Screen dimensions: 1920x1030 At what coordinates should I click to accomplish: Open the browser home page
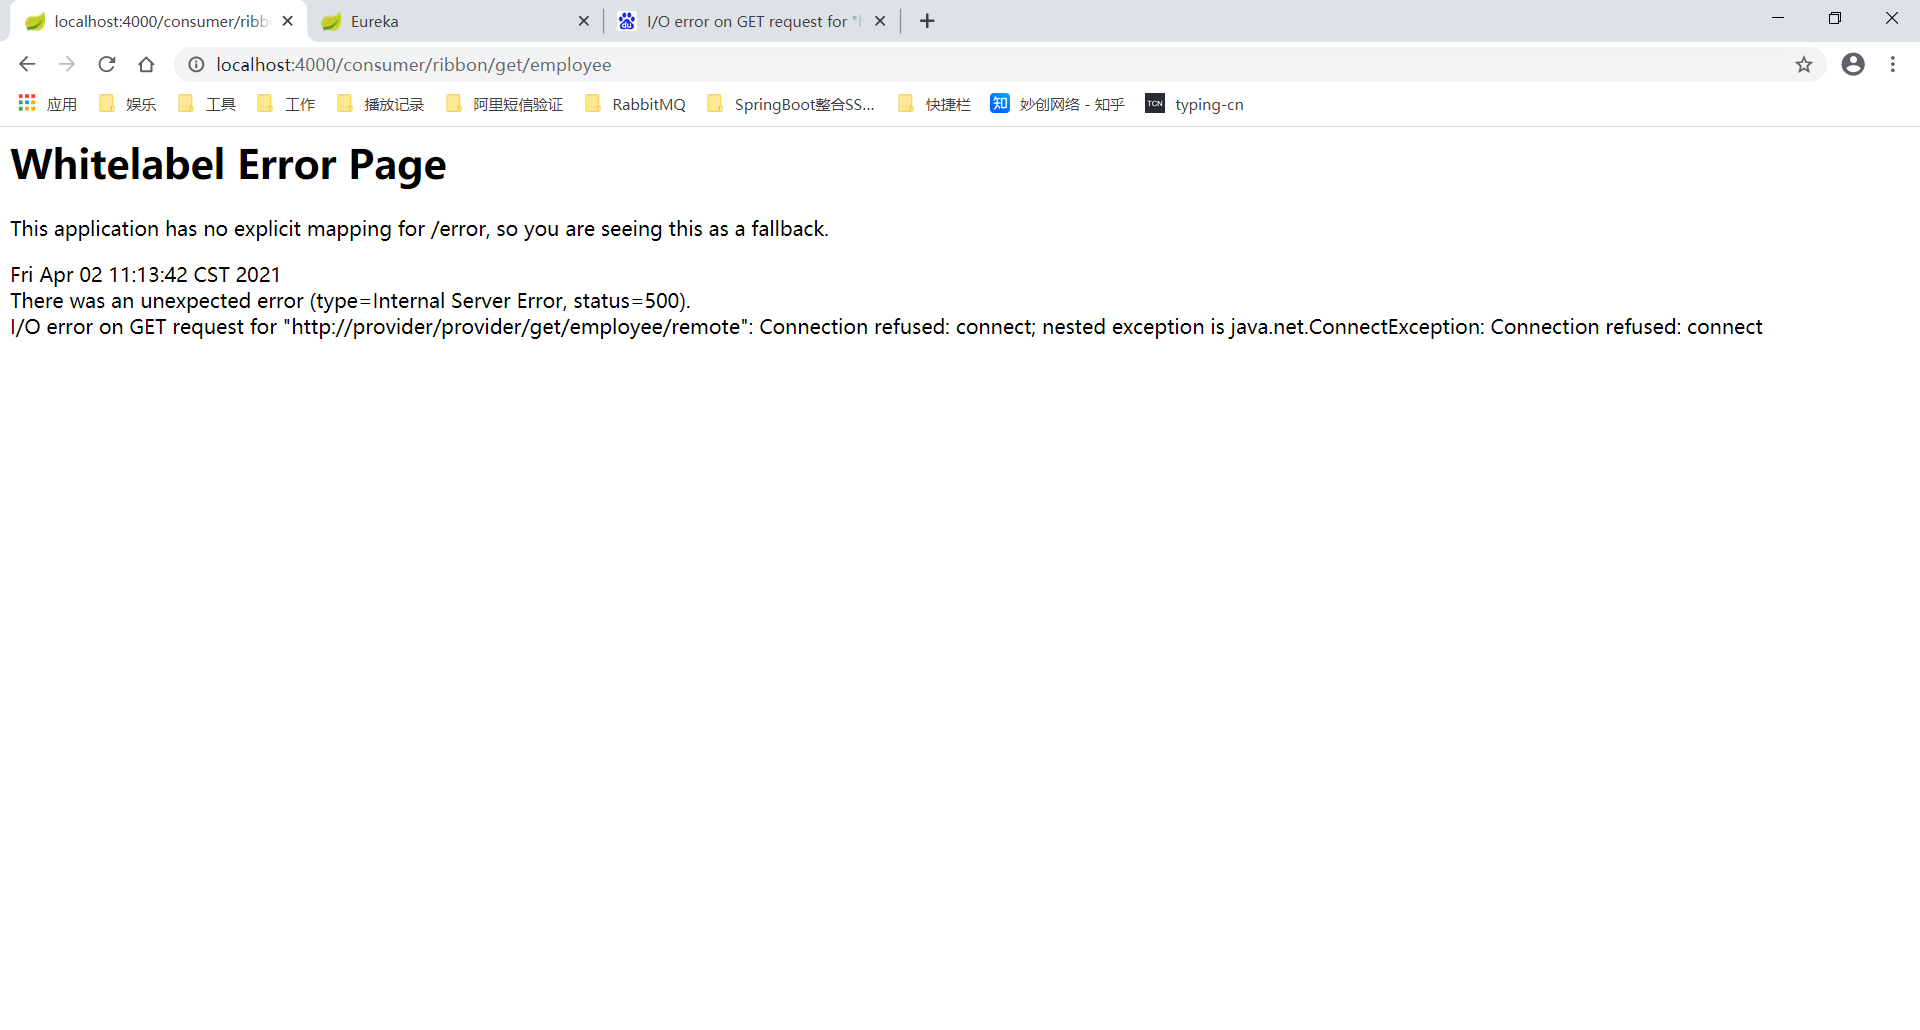coord(146,64)
